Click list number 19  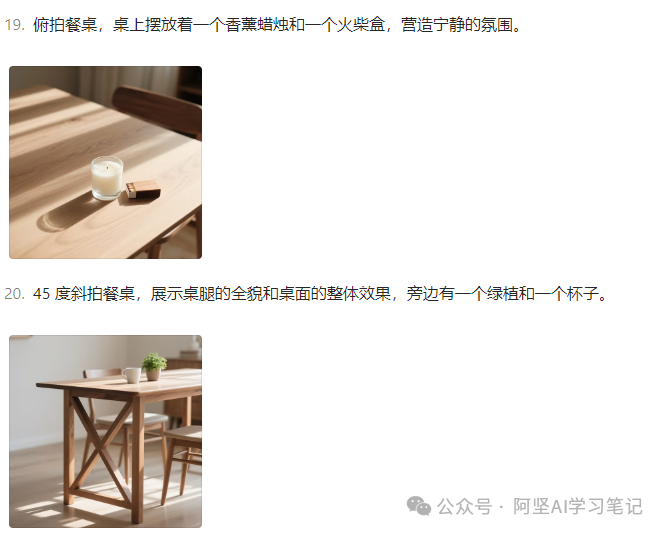point(14,25)
